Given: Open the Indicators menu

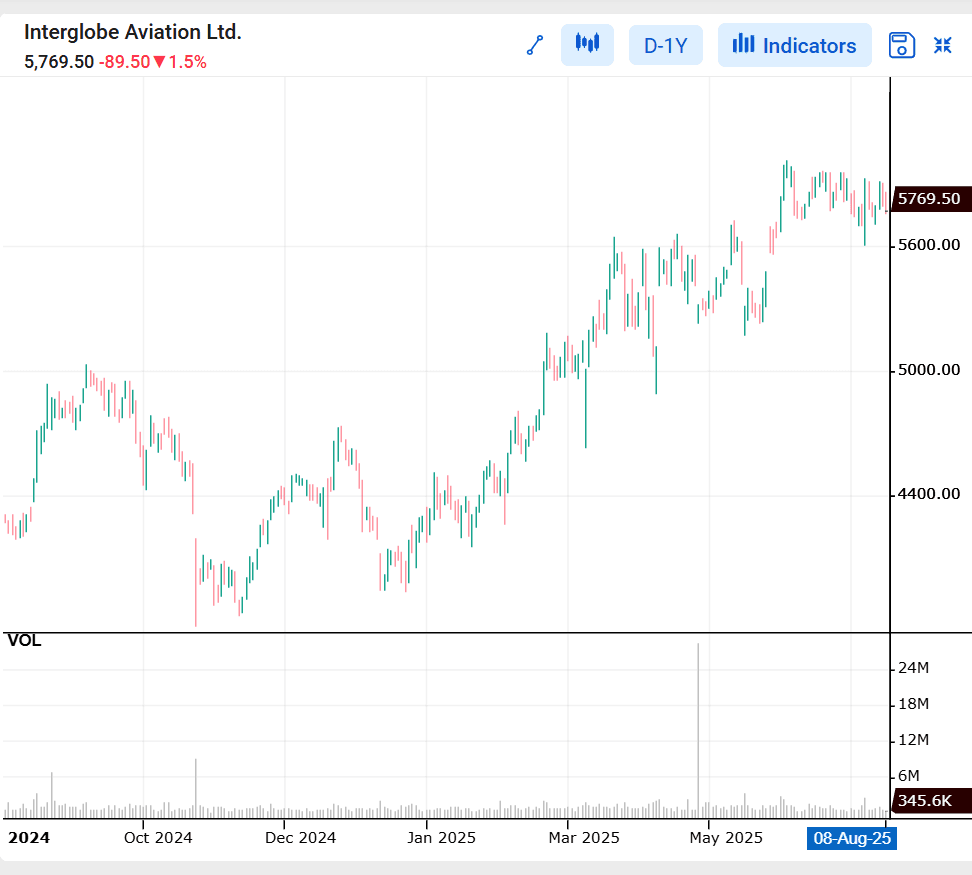Looking at the screenshot, I should click(795, 45).
